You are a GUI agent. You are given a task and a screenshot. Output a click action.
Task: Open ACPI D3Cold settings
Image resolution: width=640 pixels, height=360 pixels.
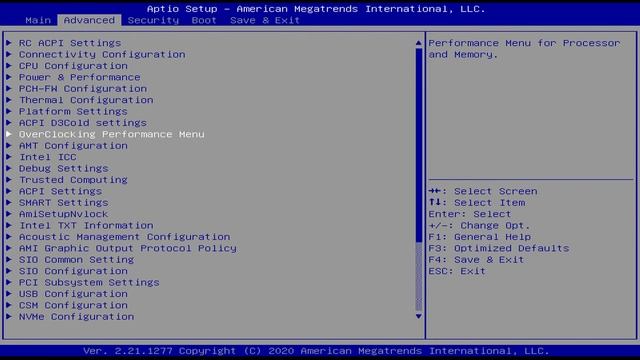83,123
